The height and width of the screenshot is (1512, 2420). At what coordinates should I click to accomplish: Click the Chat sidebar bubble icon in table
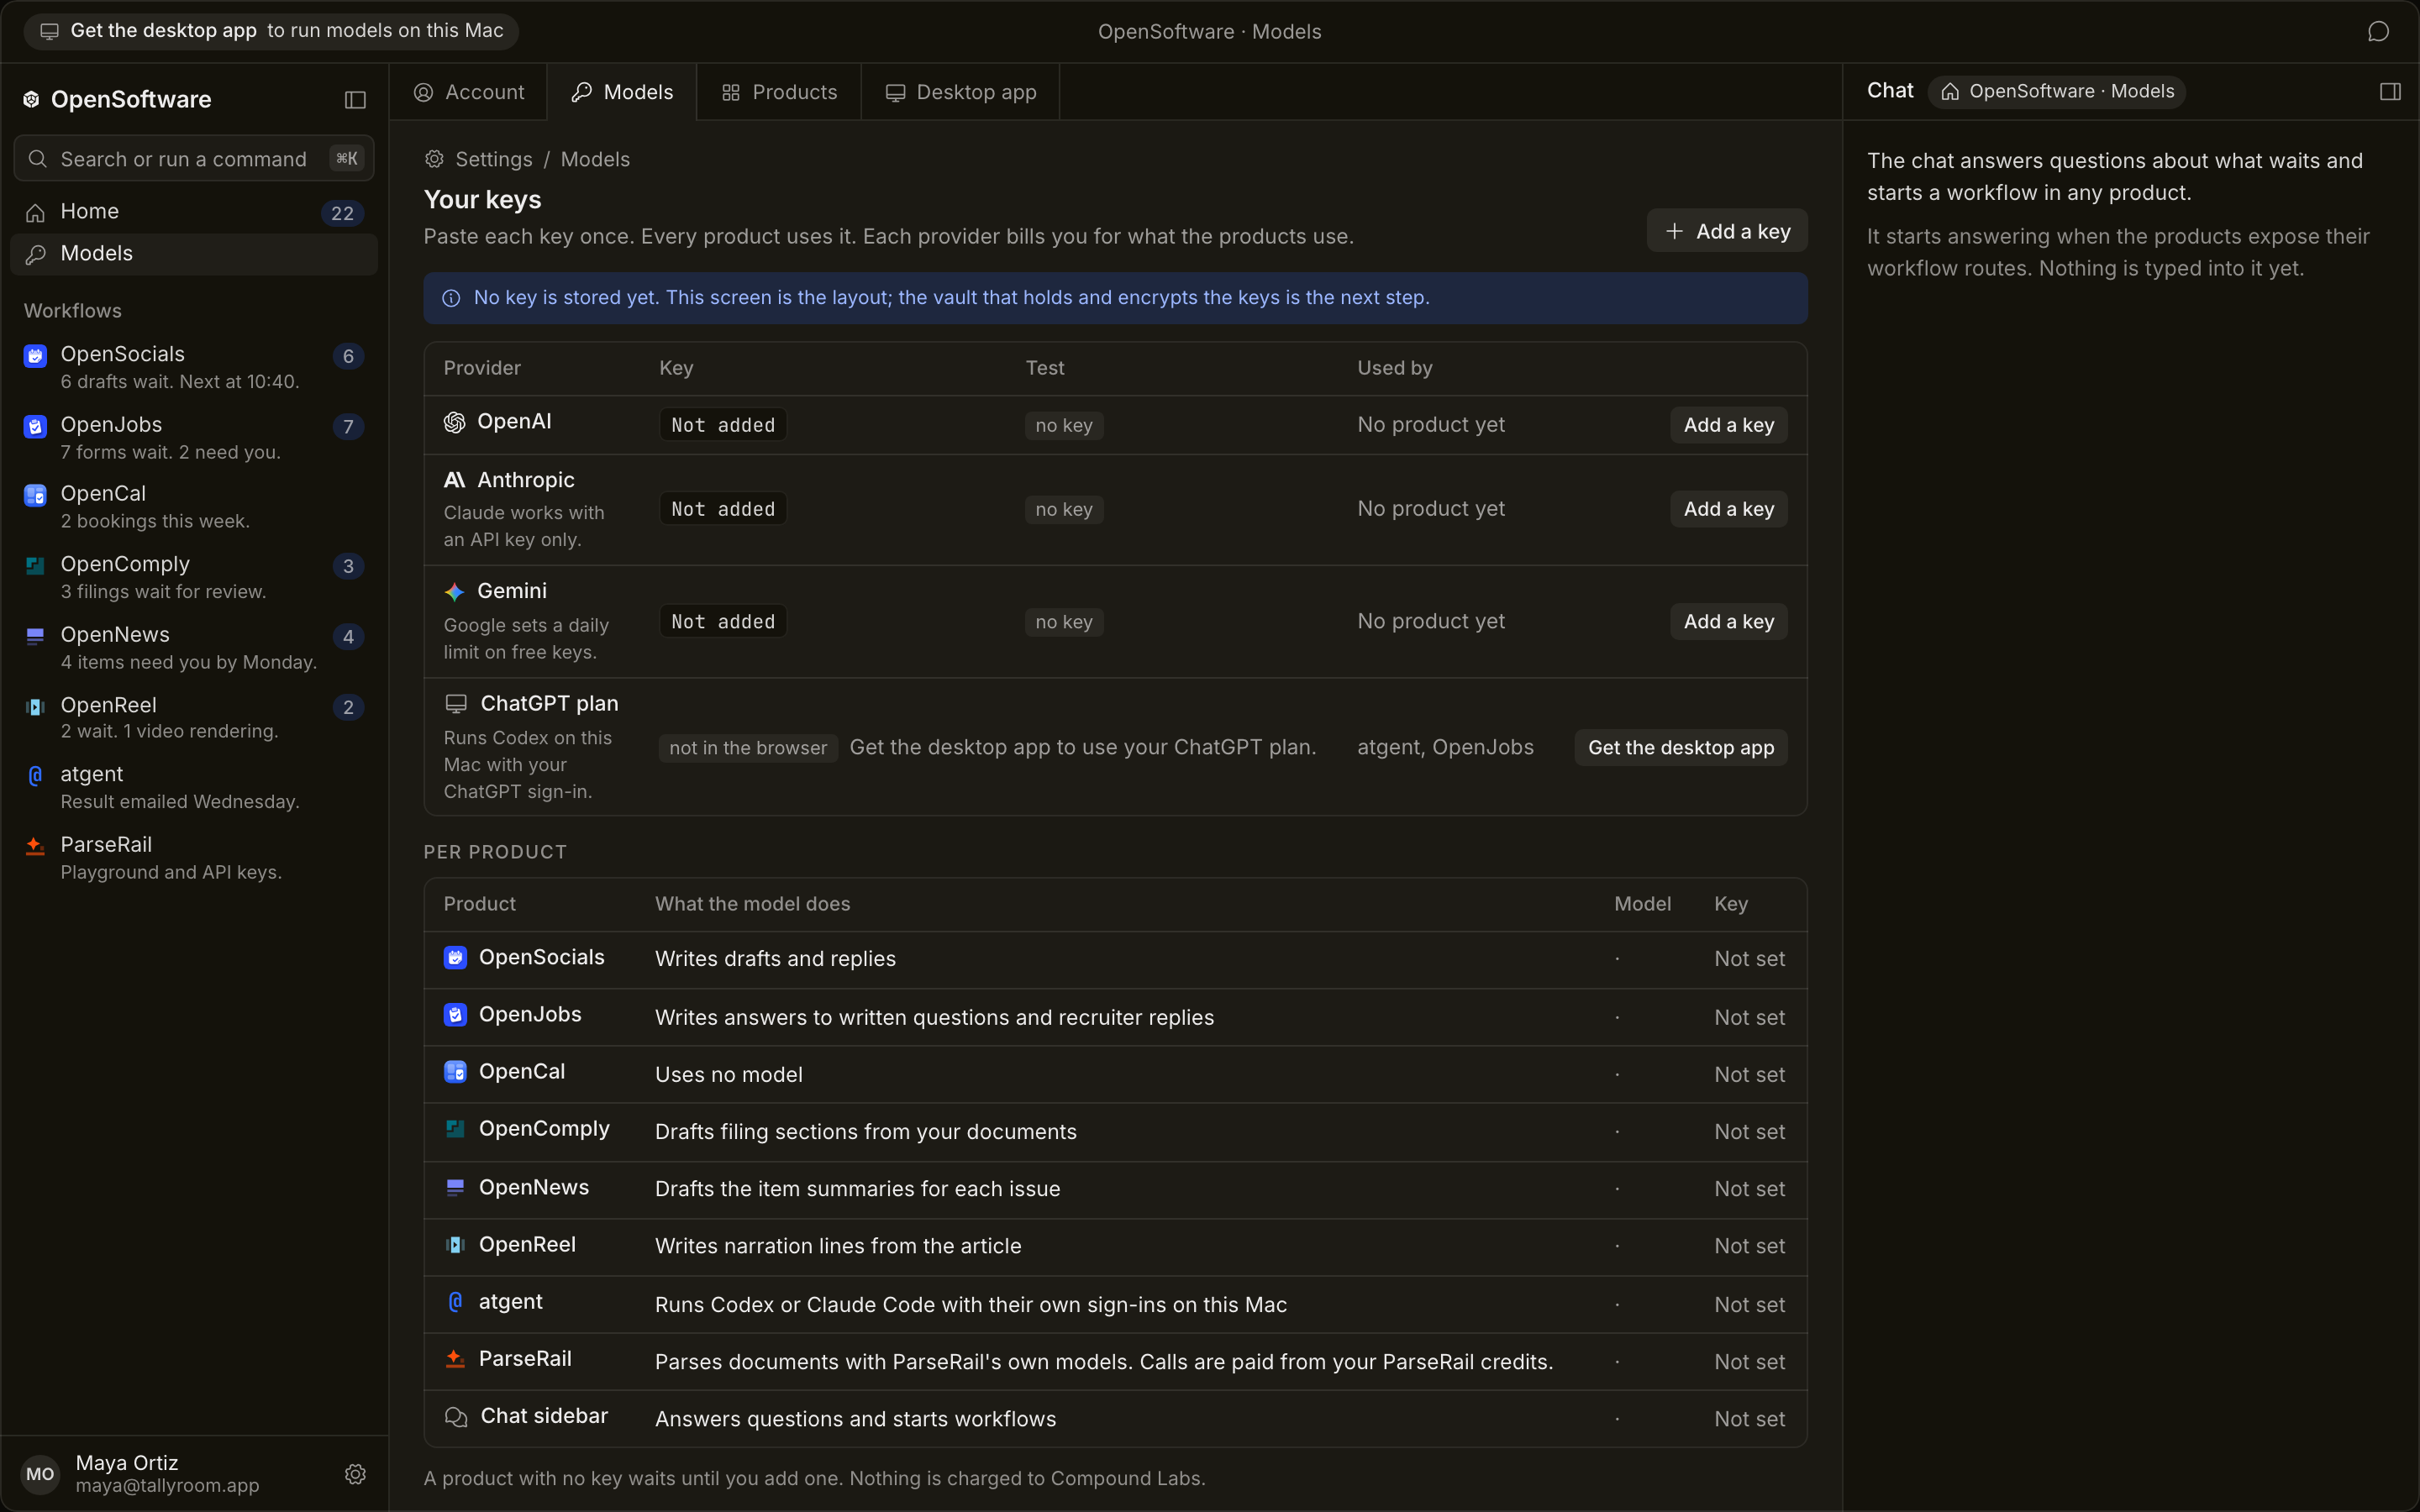pos(456,1417)
